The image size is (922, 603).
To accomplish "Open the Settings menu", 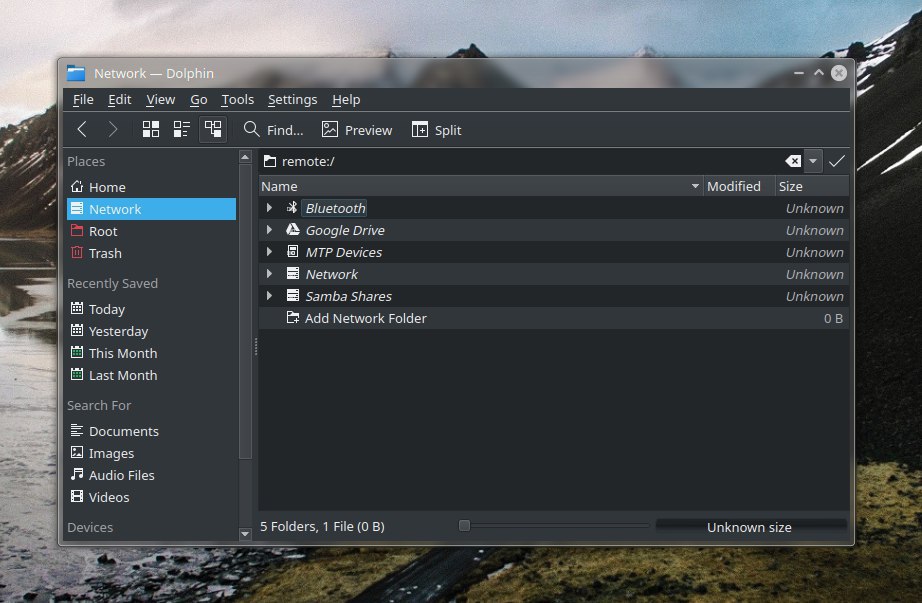I will tap(292, 99).
